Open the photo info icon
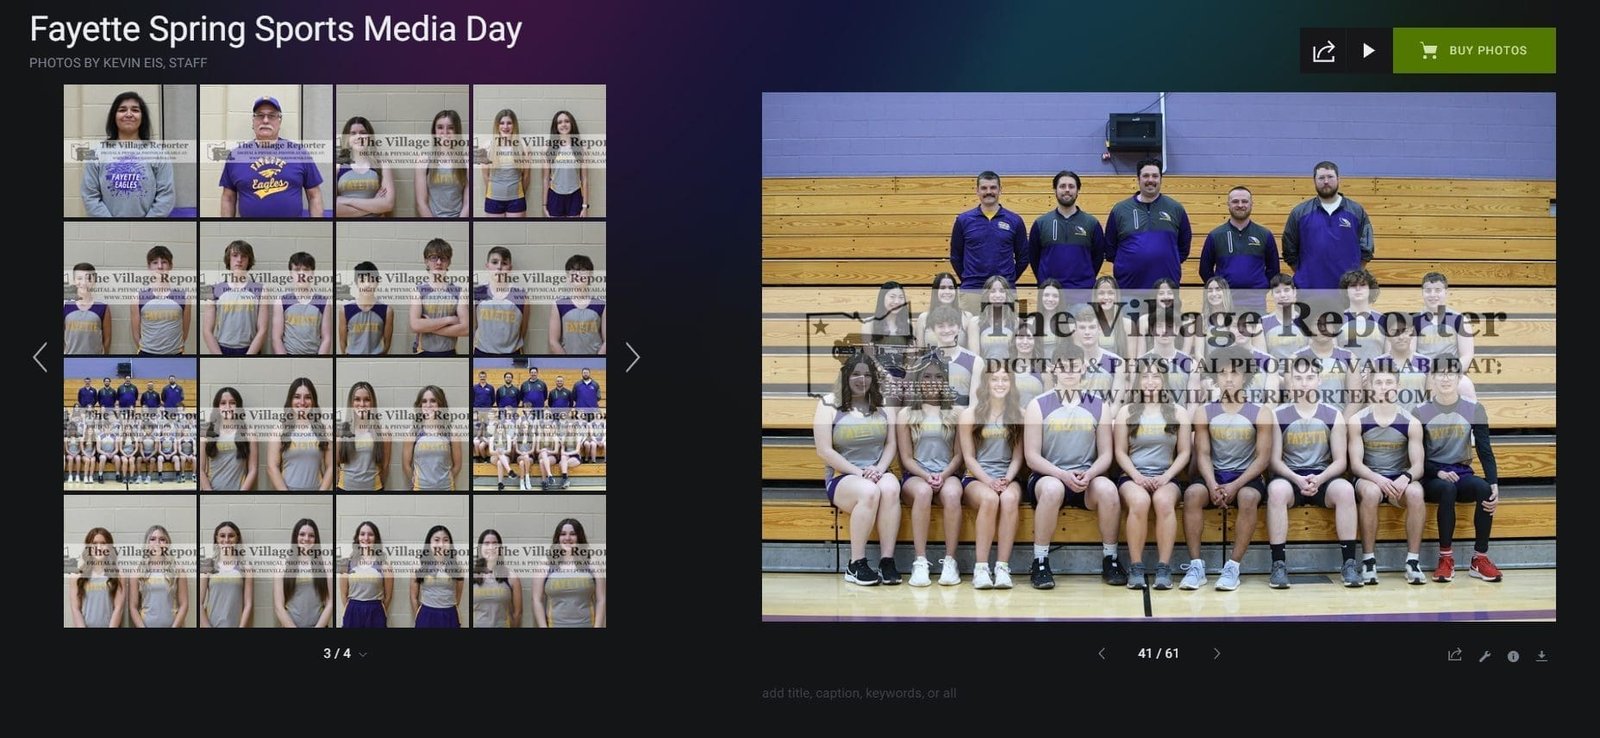 coord(1513,656)
